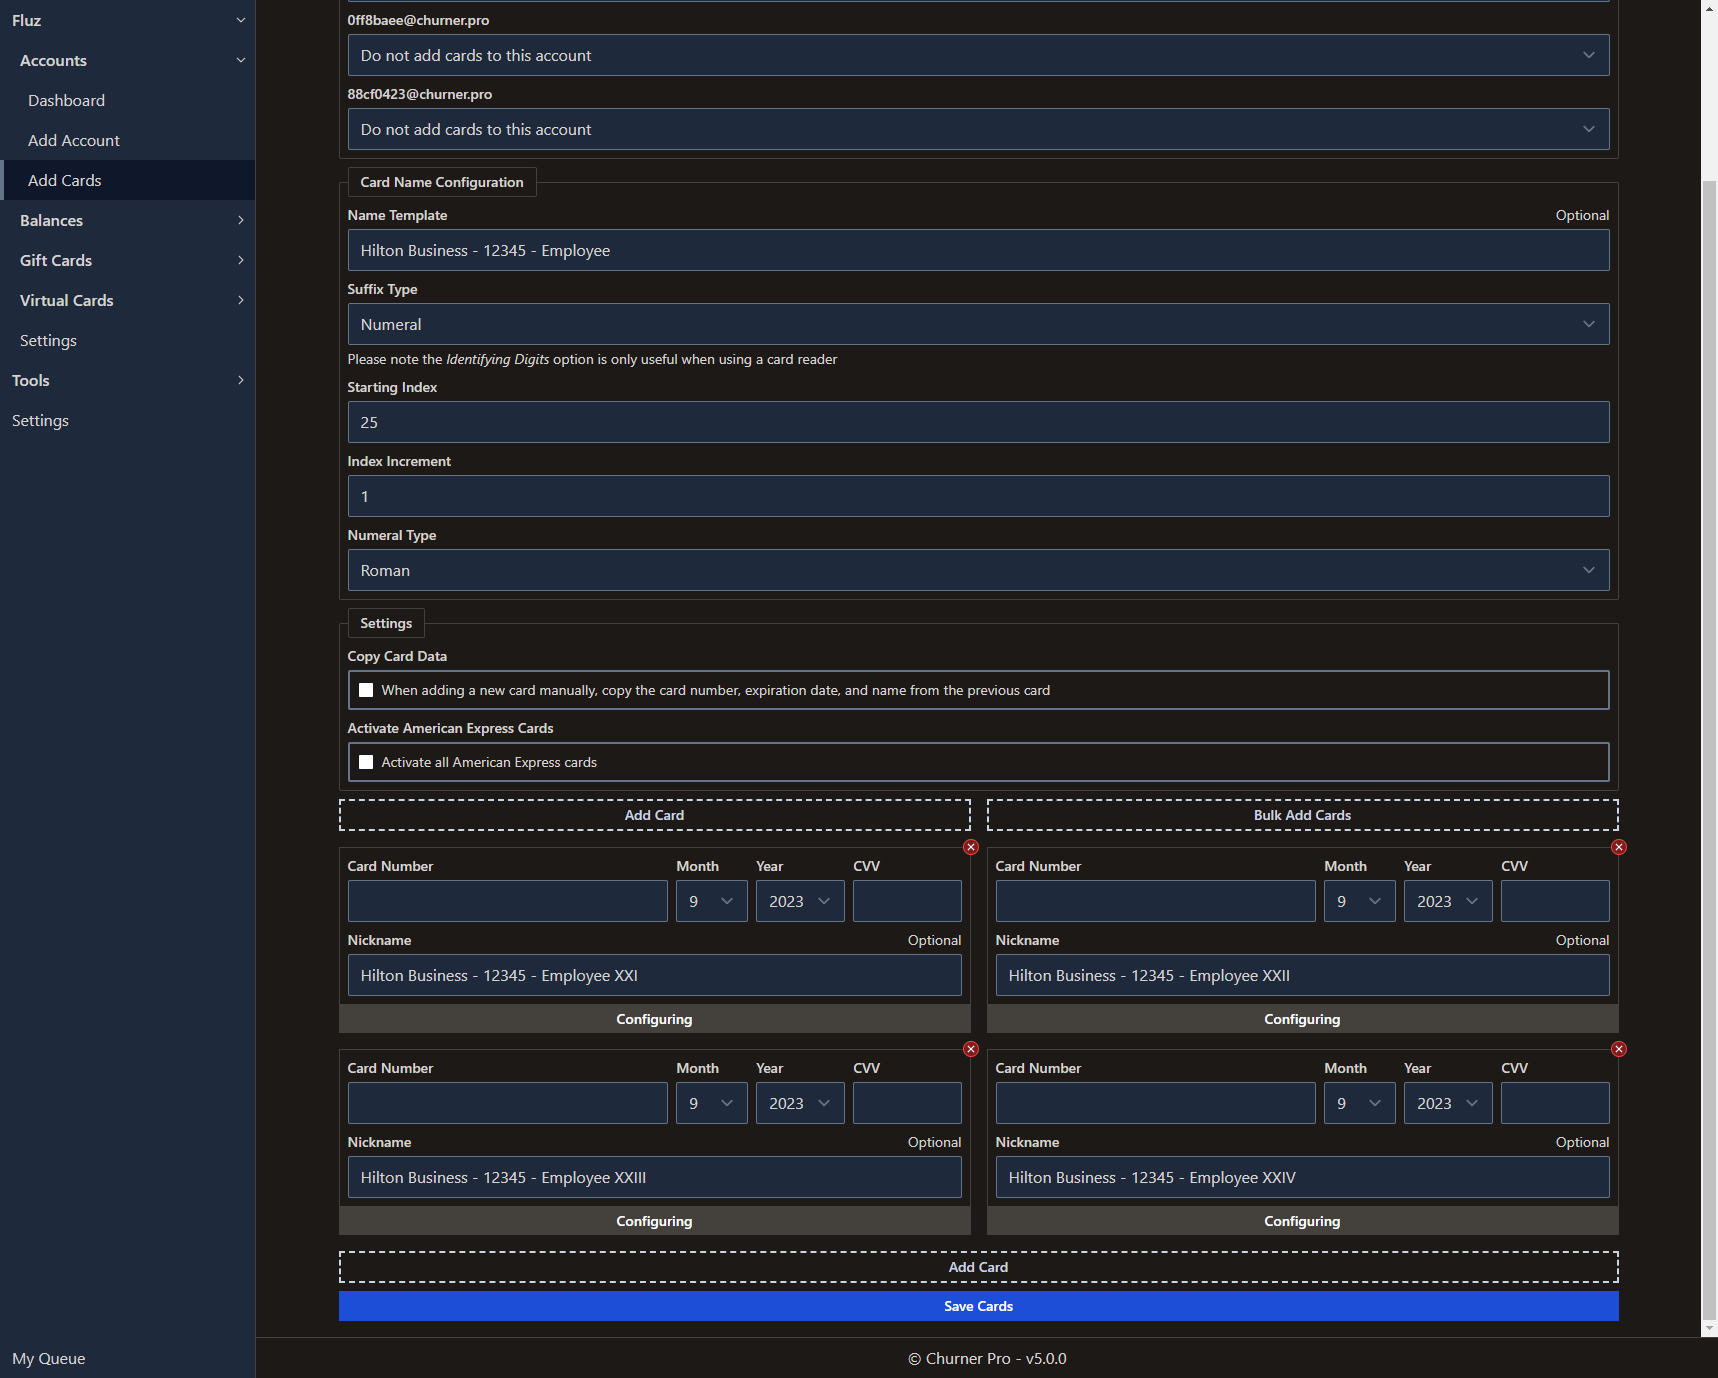Open Add Account in the sidebar
Screen dimensions: 1718x1378
coord(74,140)
